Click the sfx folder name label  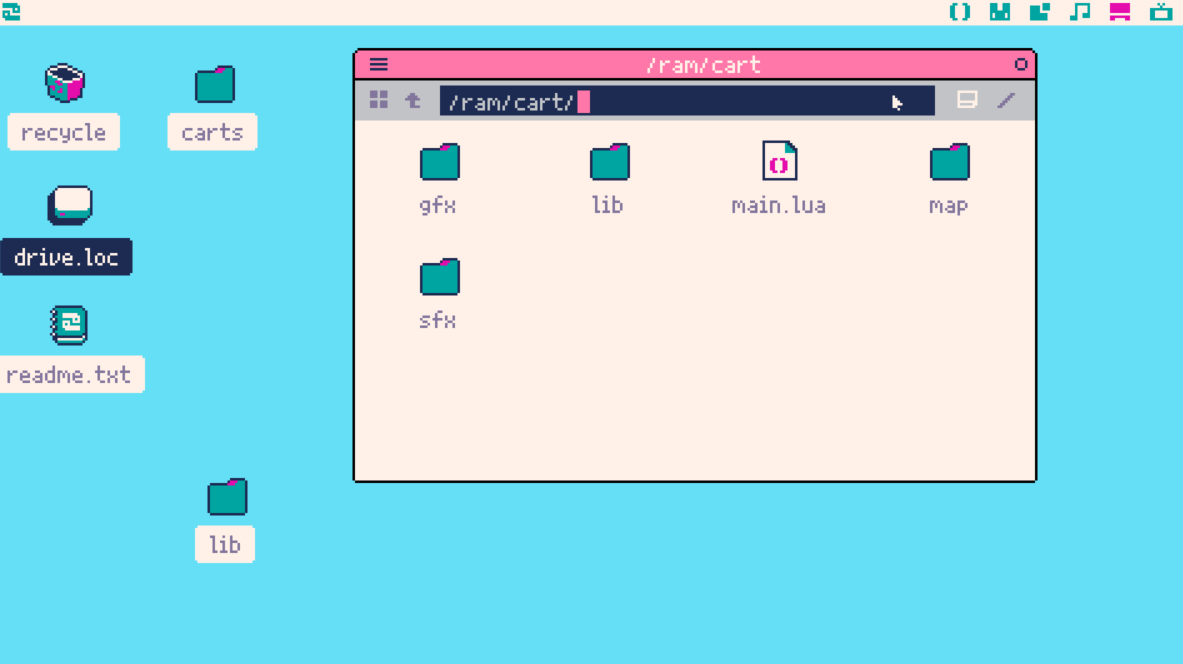(438, 320)
